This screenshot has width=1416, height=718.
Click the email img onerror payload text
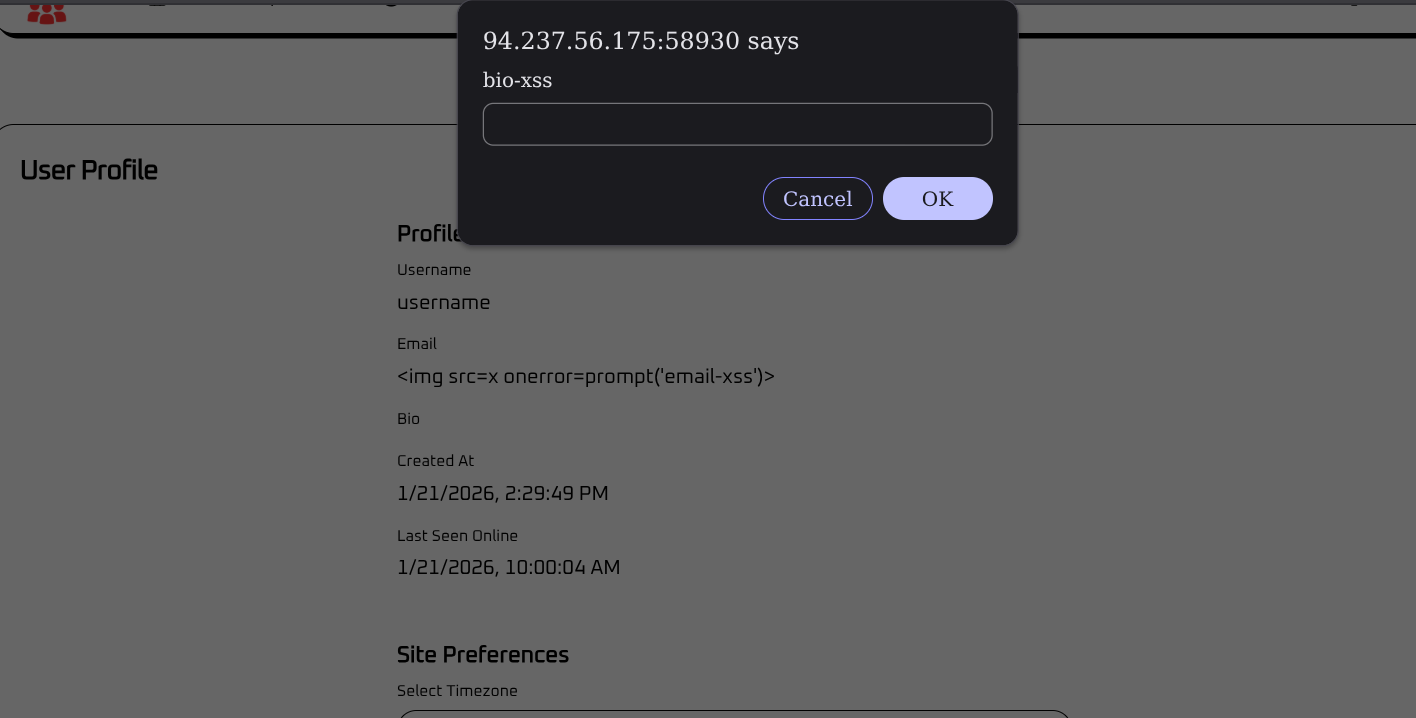pyautogui.click(x=586, y=377)
